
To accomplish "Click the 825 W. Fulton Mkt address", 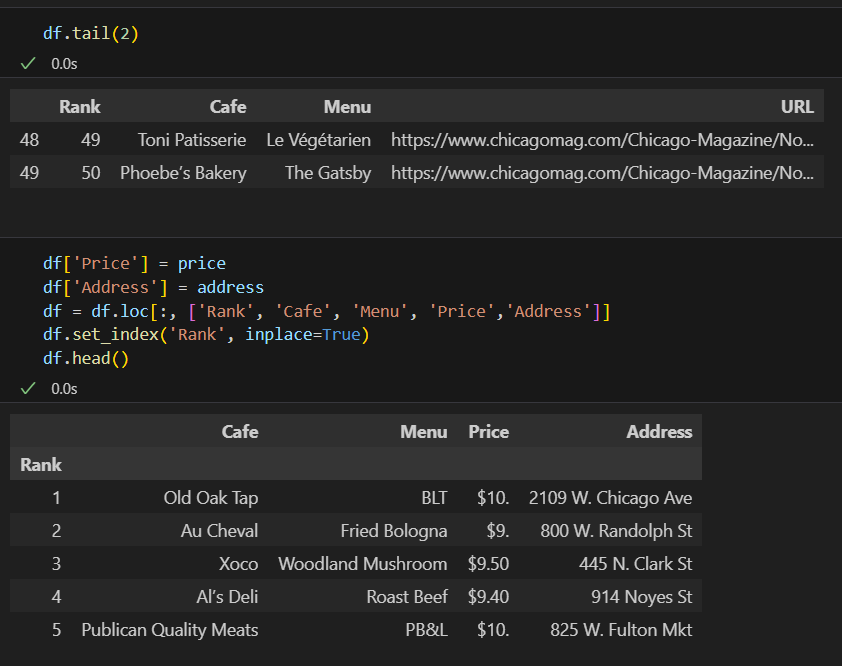I will [x=621, y=629].
